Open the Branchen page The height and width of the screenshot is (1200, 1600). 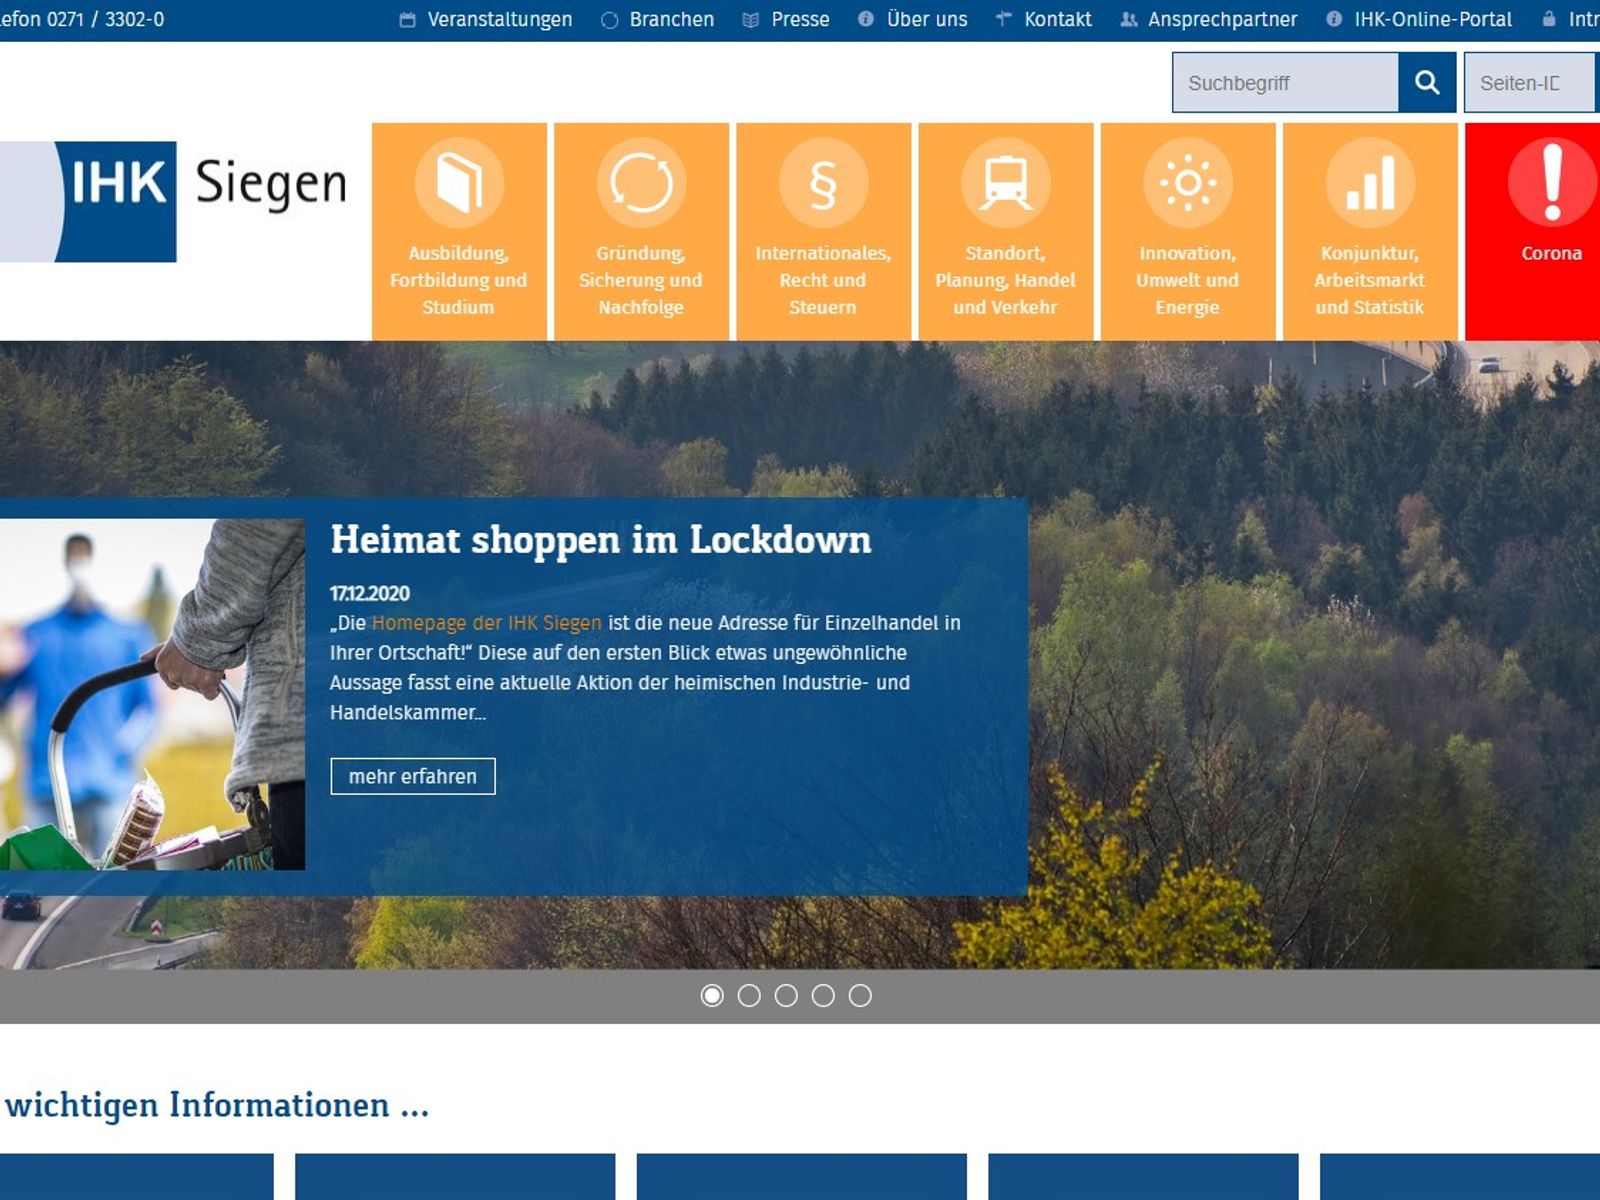click(672, 19)
